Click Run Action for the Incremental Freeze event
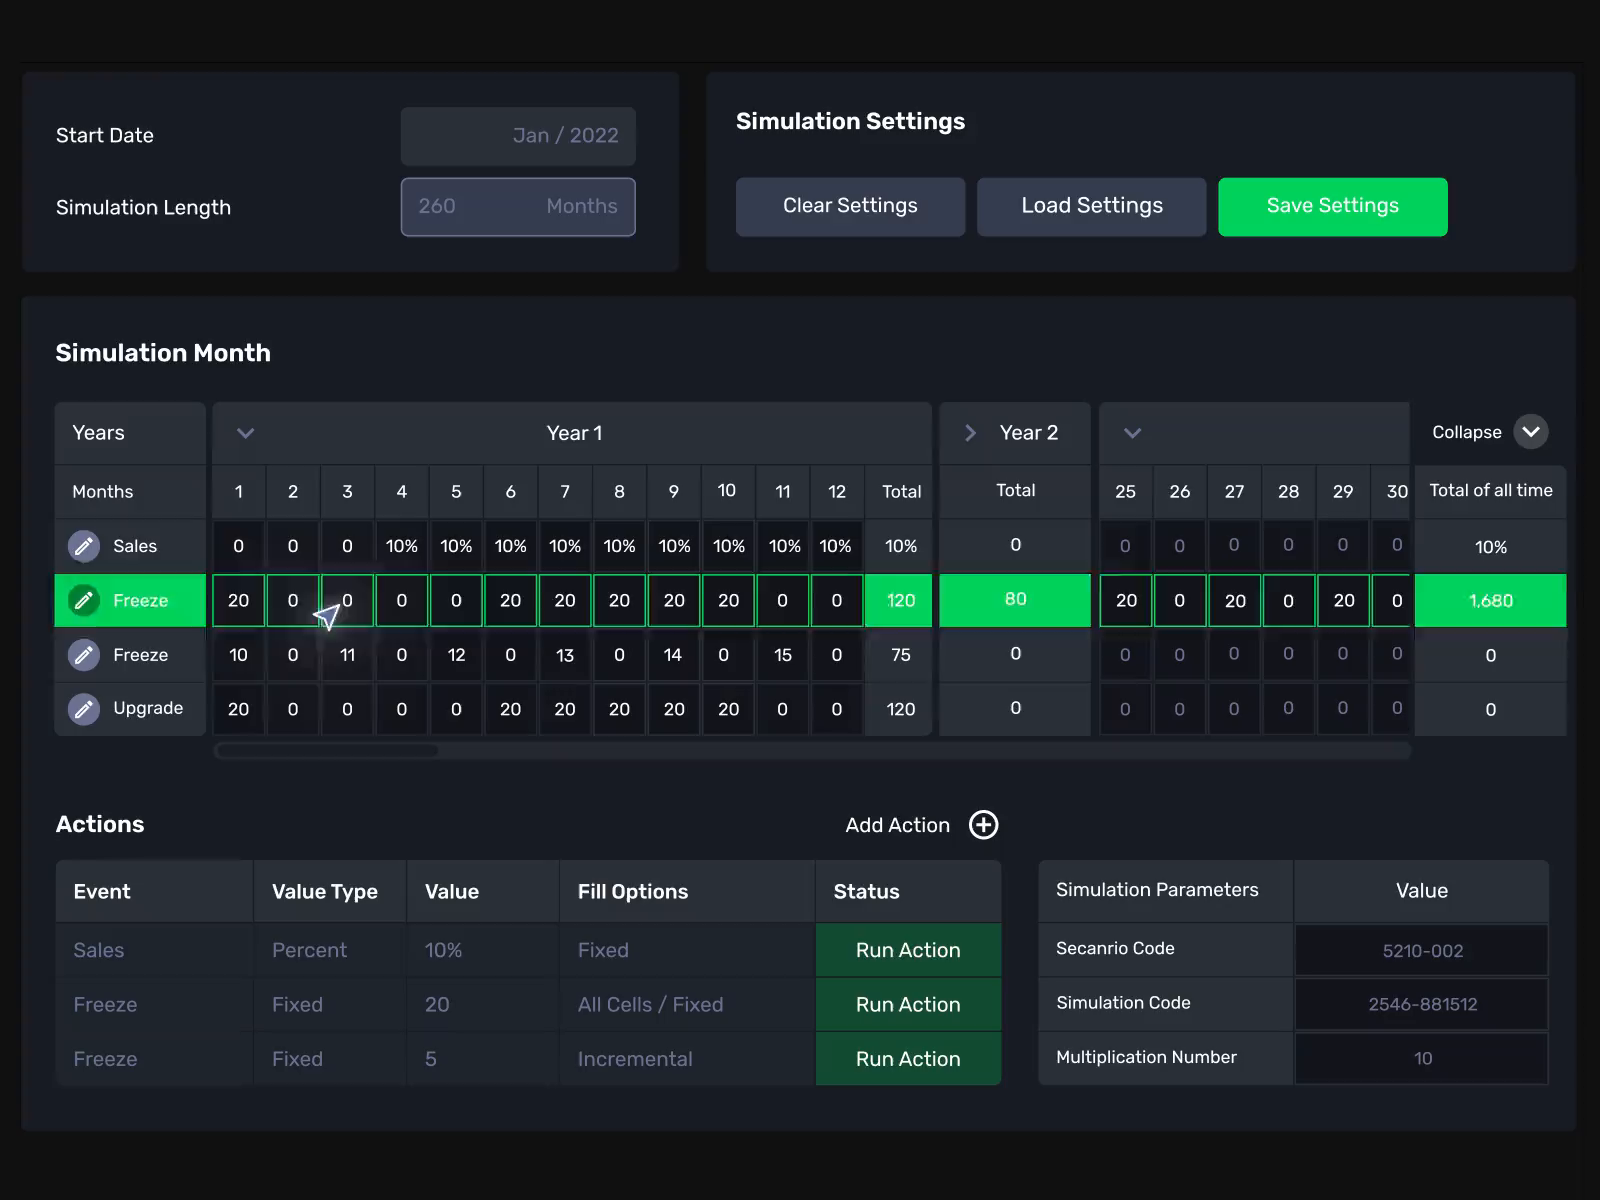The width and height of the screenshot is (1600, 1200). pos(907,1058)
